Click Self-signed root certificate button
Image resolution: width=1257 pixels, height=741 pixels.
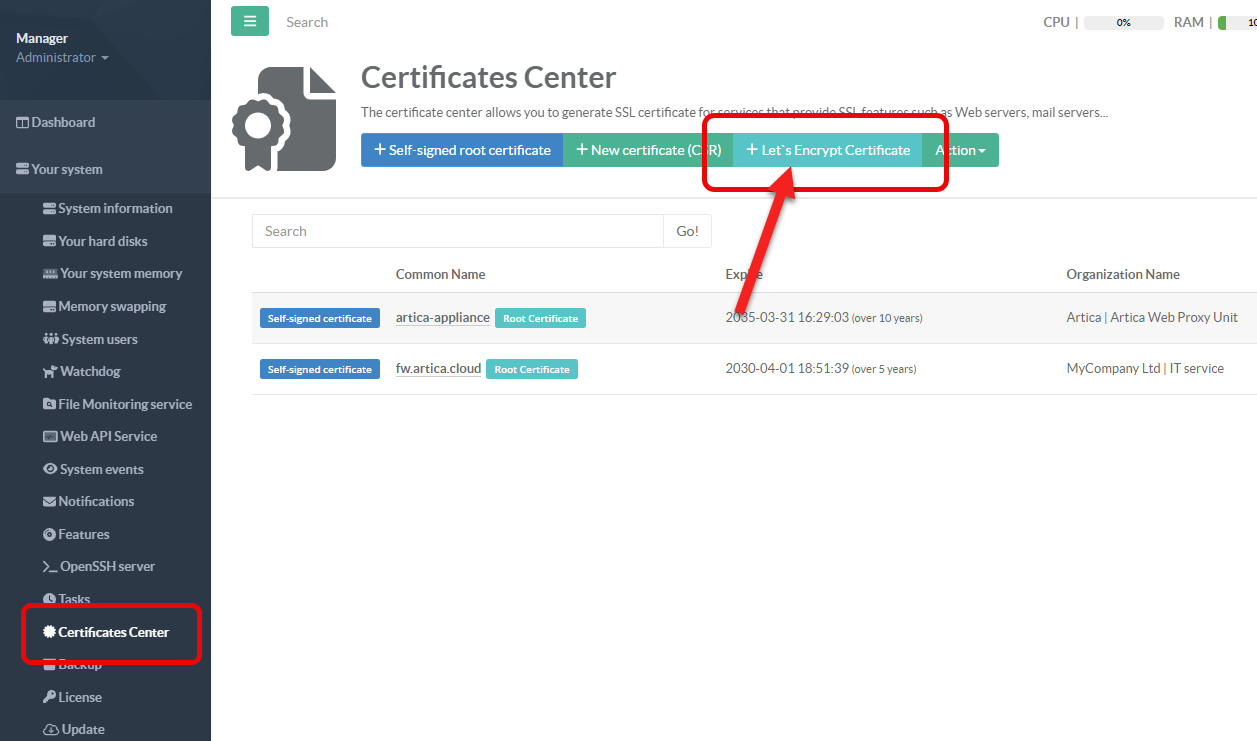coord(462,150)
